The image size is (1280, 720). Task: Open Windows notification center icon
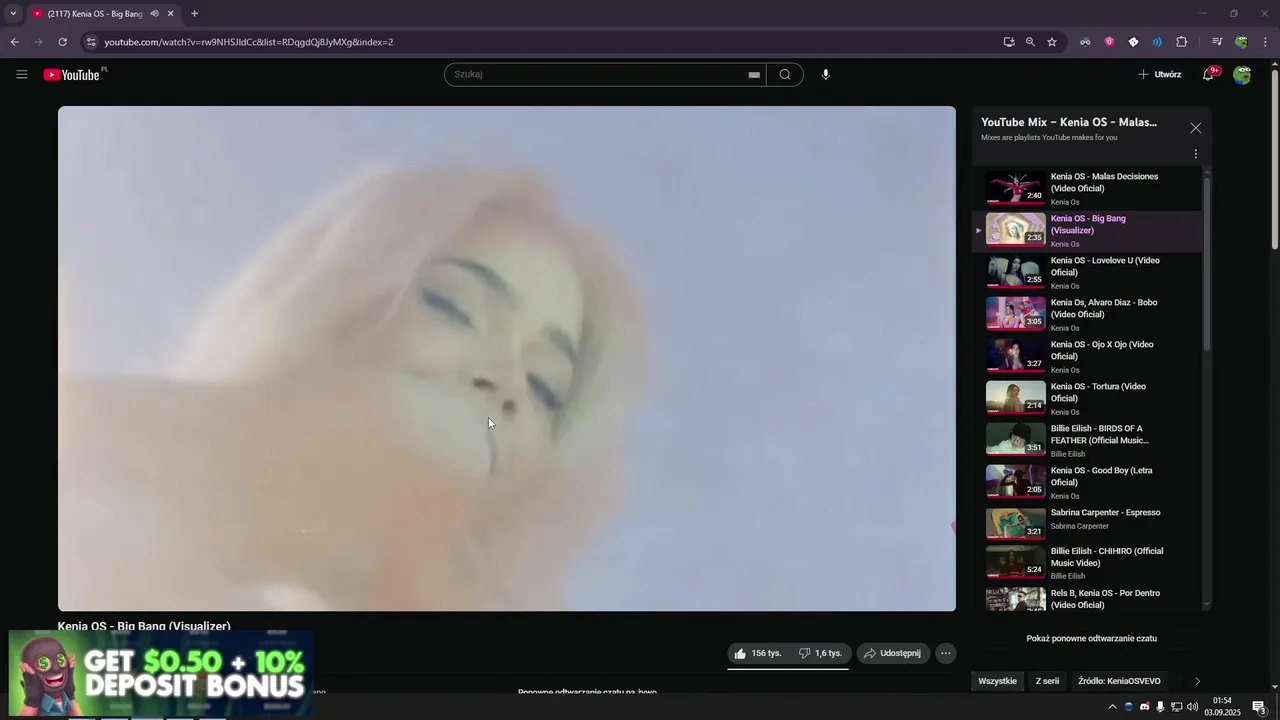[1259, 707]
